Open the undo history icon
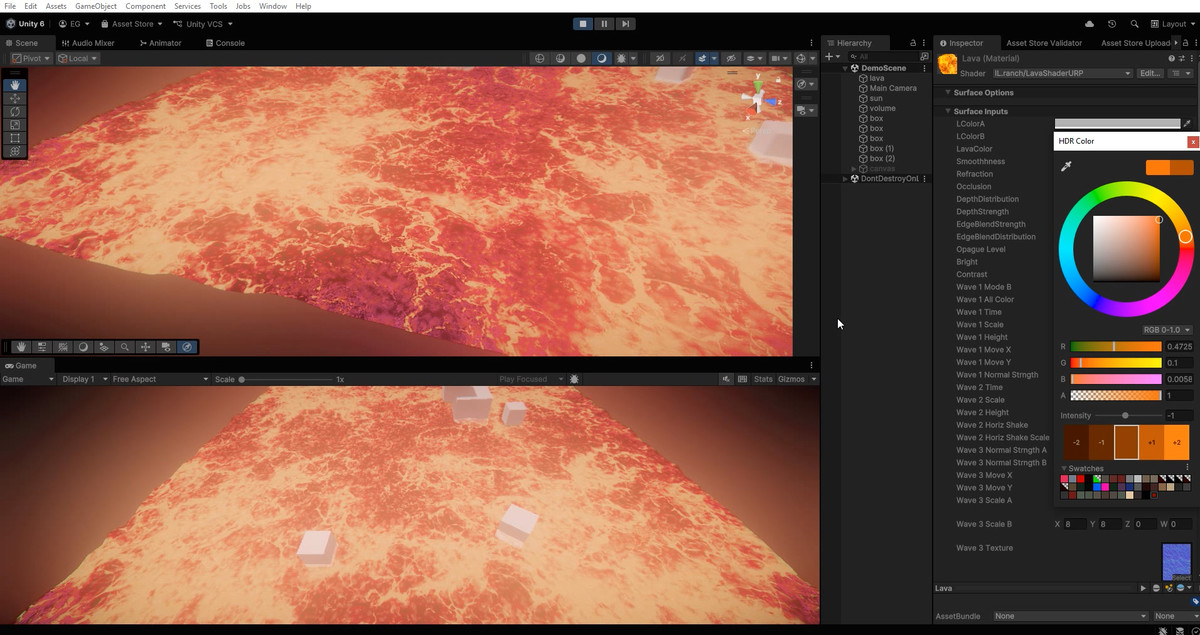Image resolution: width=1200 pixels, height=635 pixels. coord(1112,24)
